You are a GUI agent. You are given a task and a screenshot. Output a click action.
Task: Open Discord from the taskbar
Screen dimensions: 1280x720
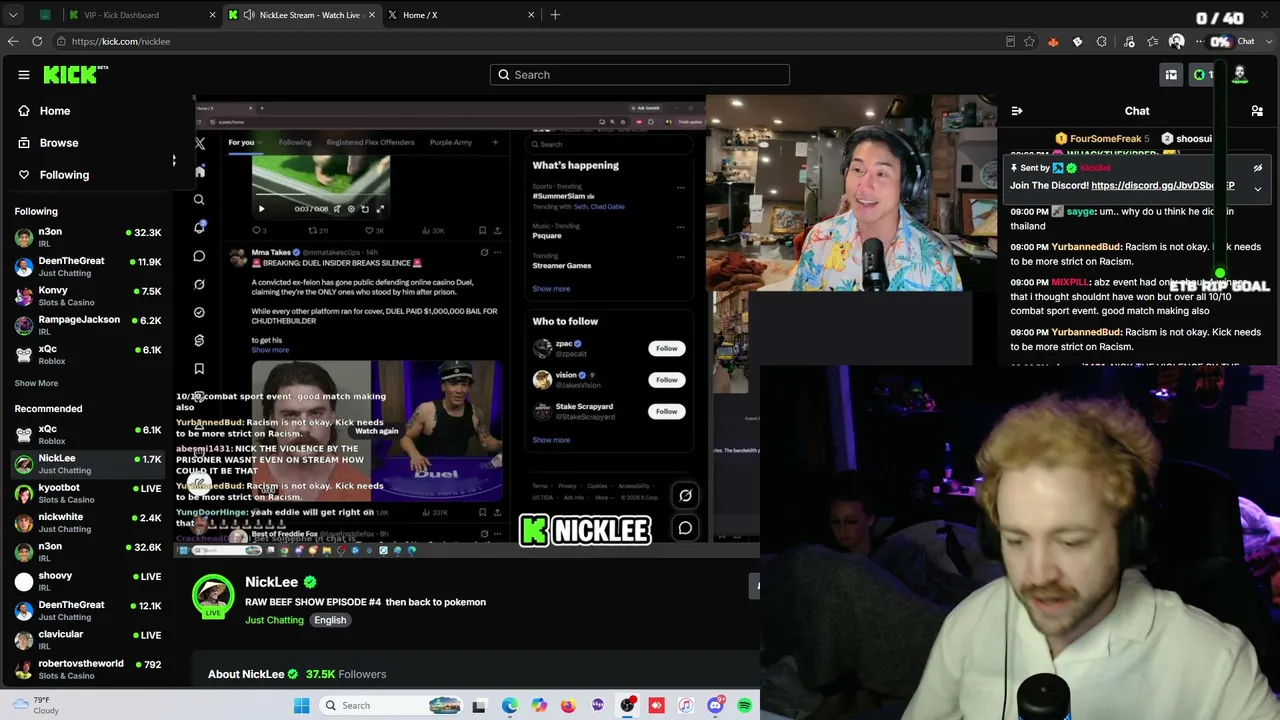pos(715,705)
